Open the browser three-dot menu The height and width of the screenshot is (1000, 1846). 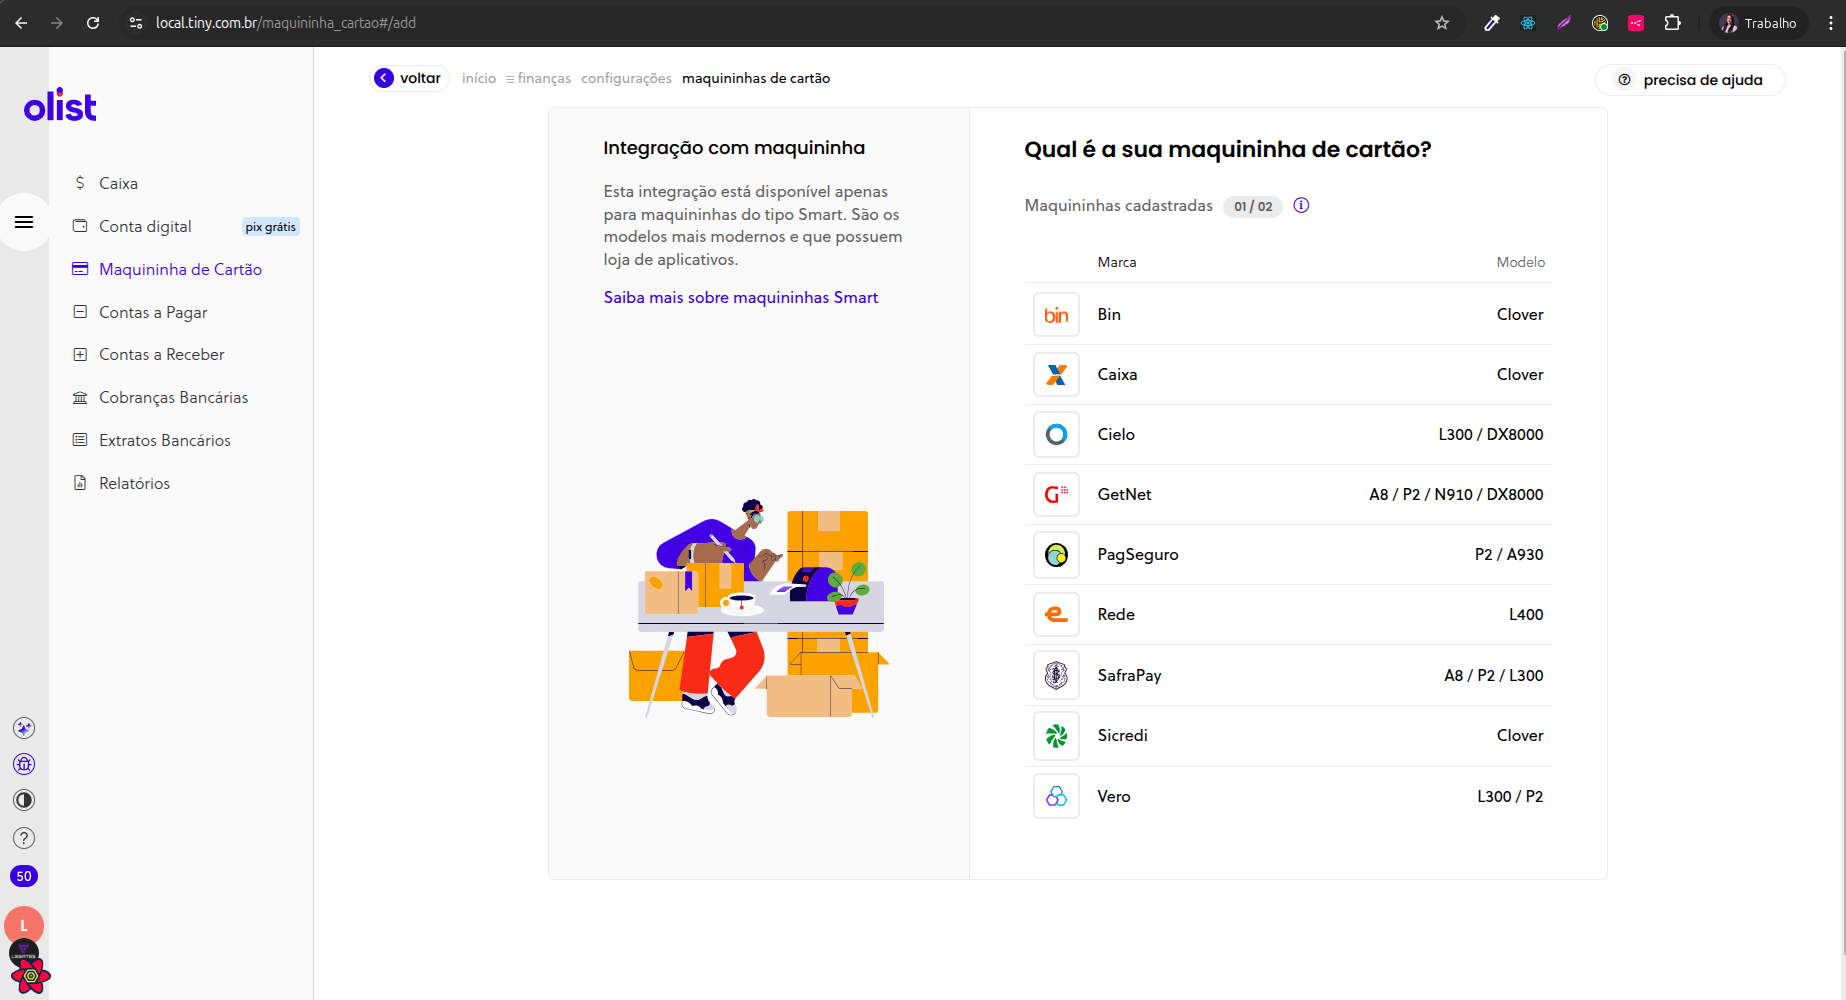click(1831, 23)
